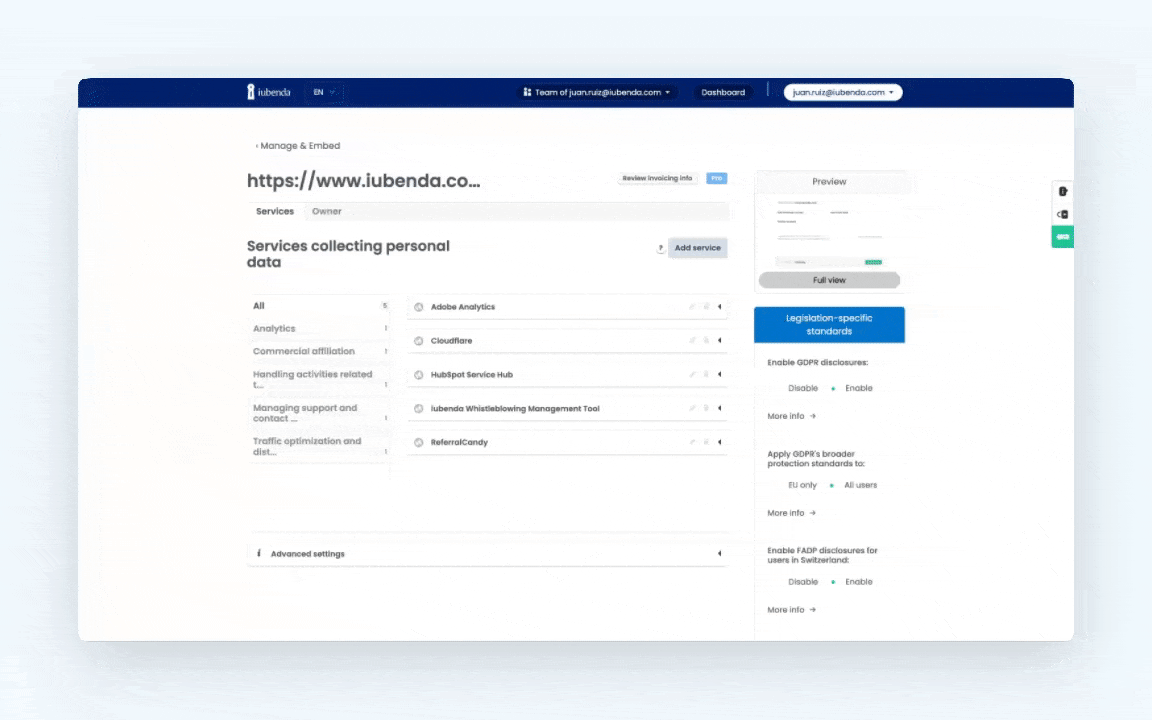This screenshot has height=720, width=1152.
Task: Click the document icon in the side widget
Action: 1062,192
